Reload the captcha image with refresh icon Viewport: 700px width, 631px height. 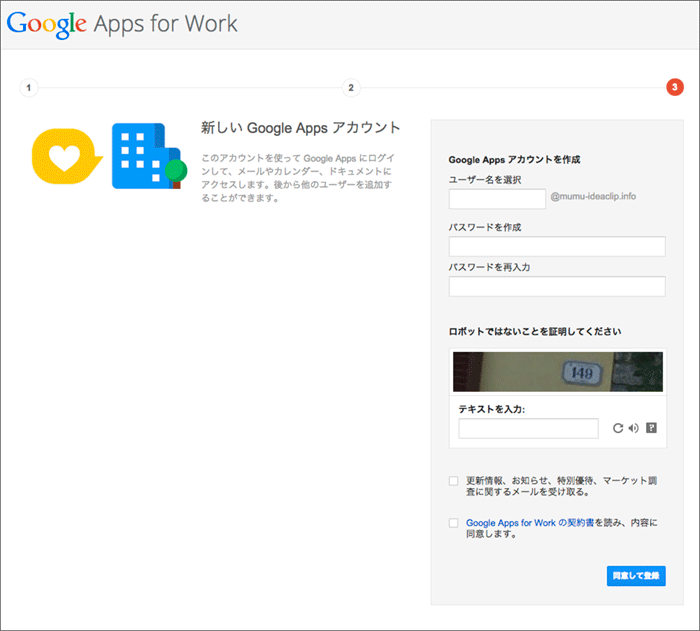[x=618, y=428]
